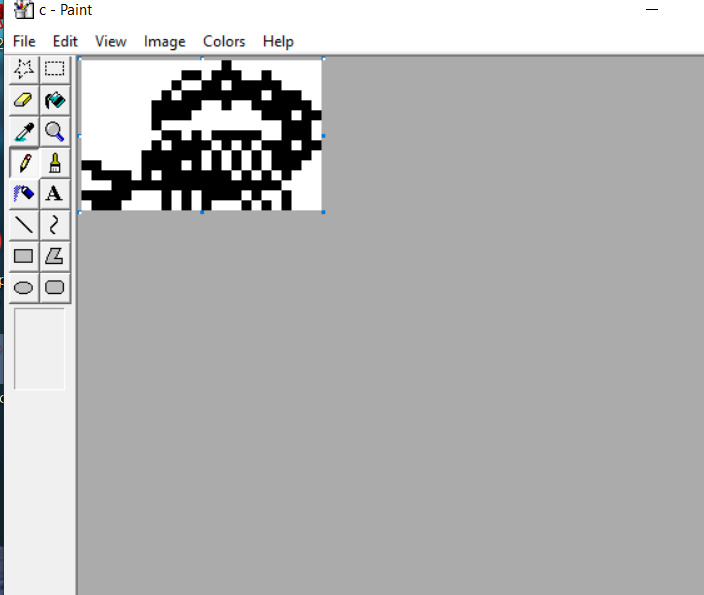
Task: Pick the Ellipse shape tool
Action: coord(24,287)
